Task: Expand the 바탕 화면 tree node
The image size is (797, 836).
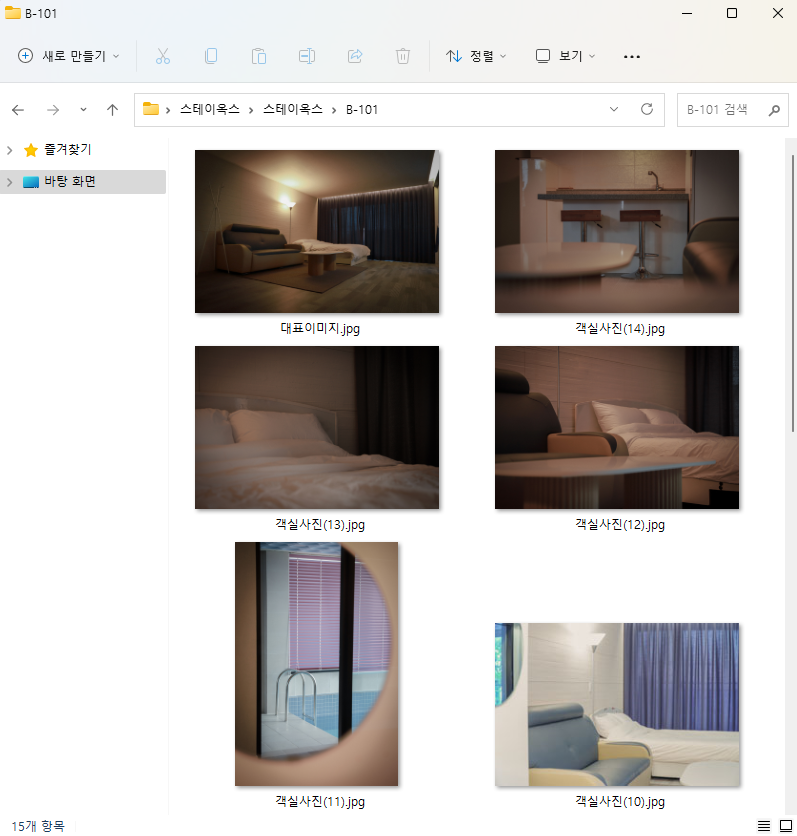Action: point(10,182)
